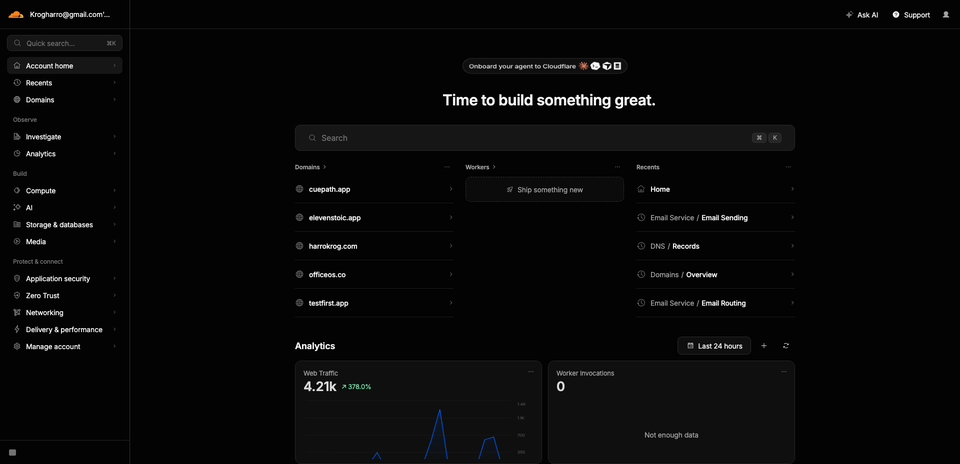Open Compute in the sidebar
Viewport: 960px width, 464px height.
pos(65,191)
